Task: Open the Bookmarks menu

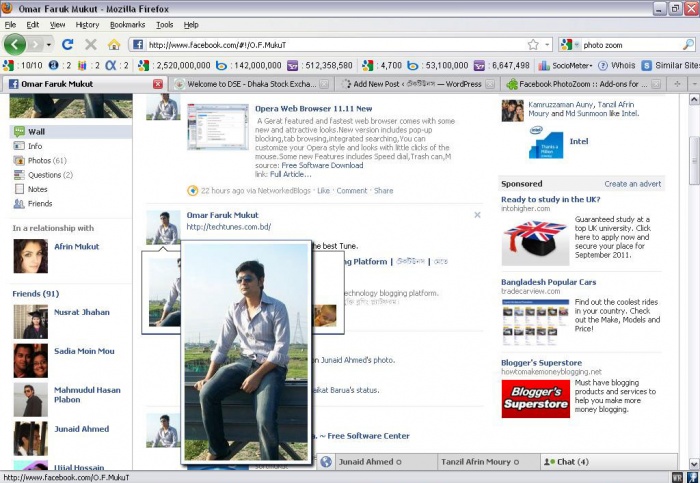Action: (x=127, y=25)
